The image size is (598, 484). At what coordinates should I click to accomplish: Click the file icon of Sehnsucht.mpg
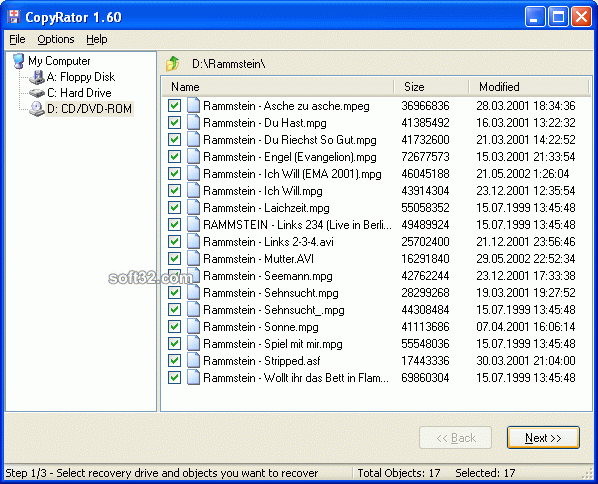point(193,293)
